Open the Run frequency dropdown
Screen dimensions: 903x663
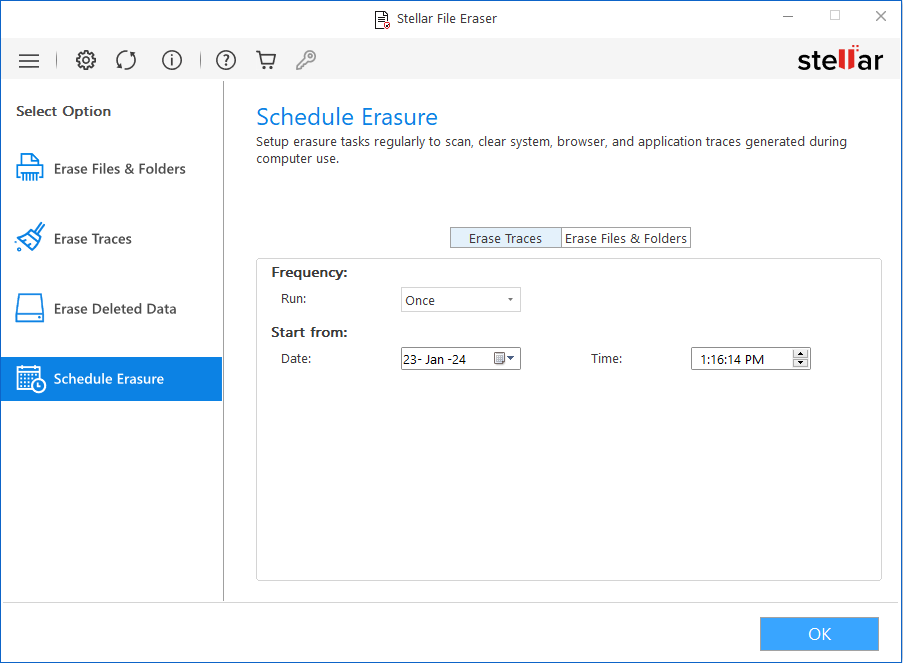click(x=460, y=299)
